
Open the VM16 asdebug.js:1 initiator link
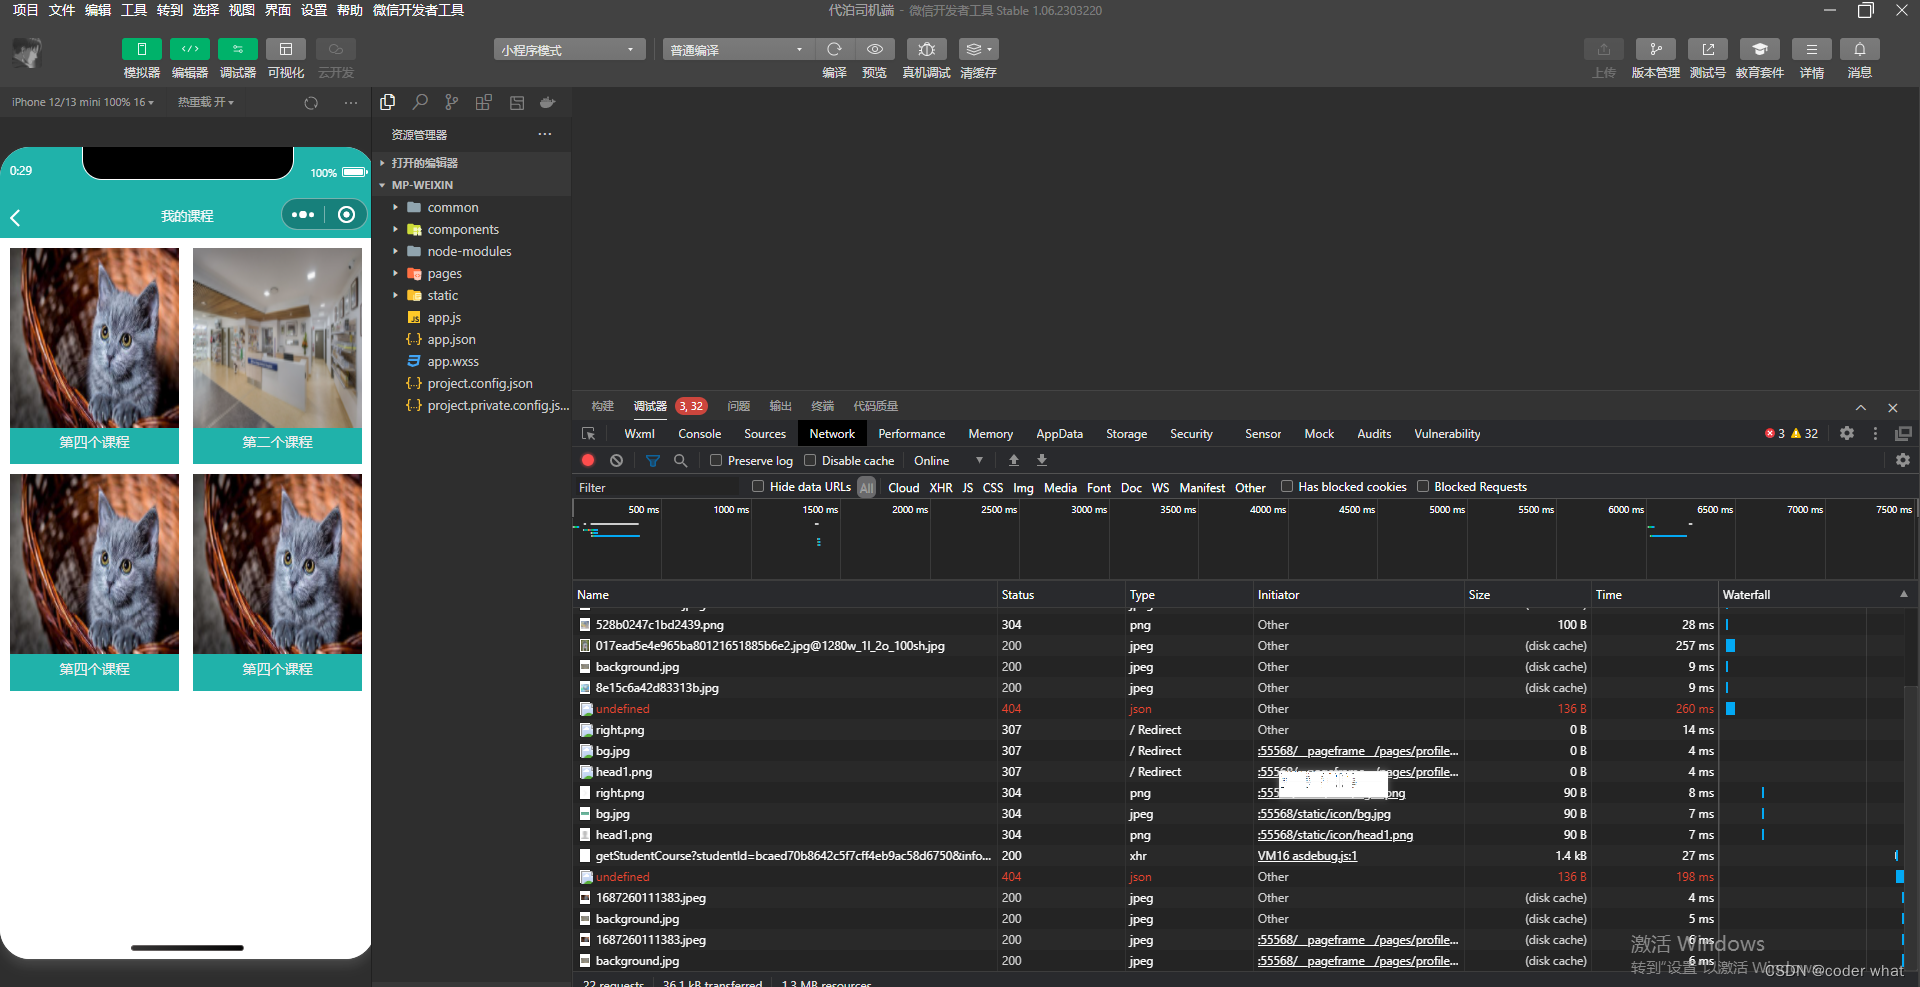[x=1307, y=856]
